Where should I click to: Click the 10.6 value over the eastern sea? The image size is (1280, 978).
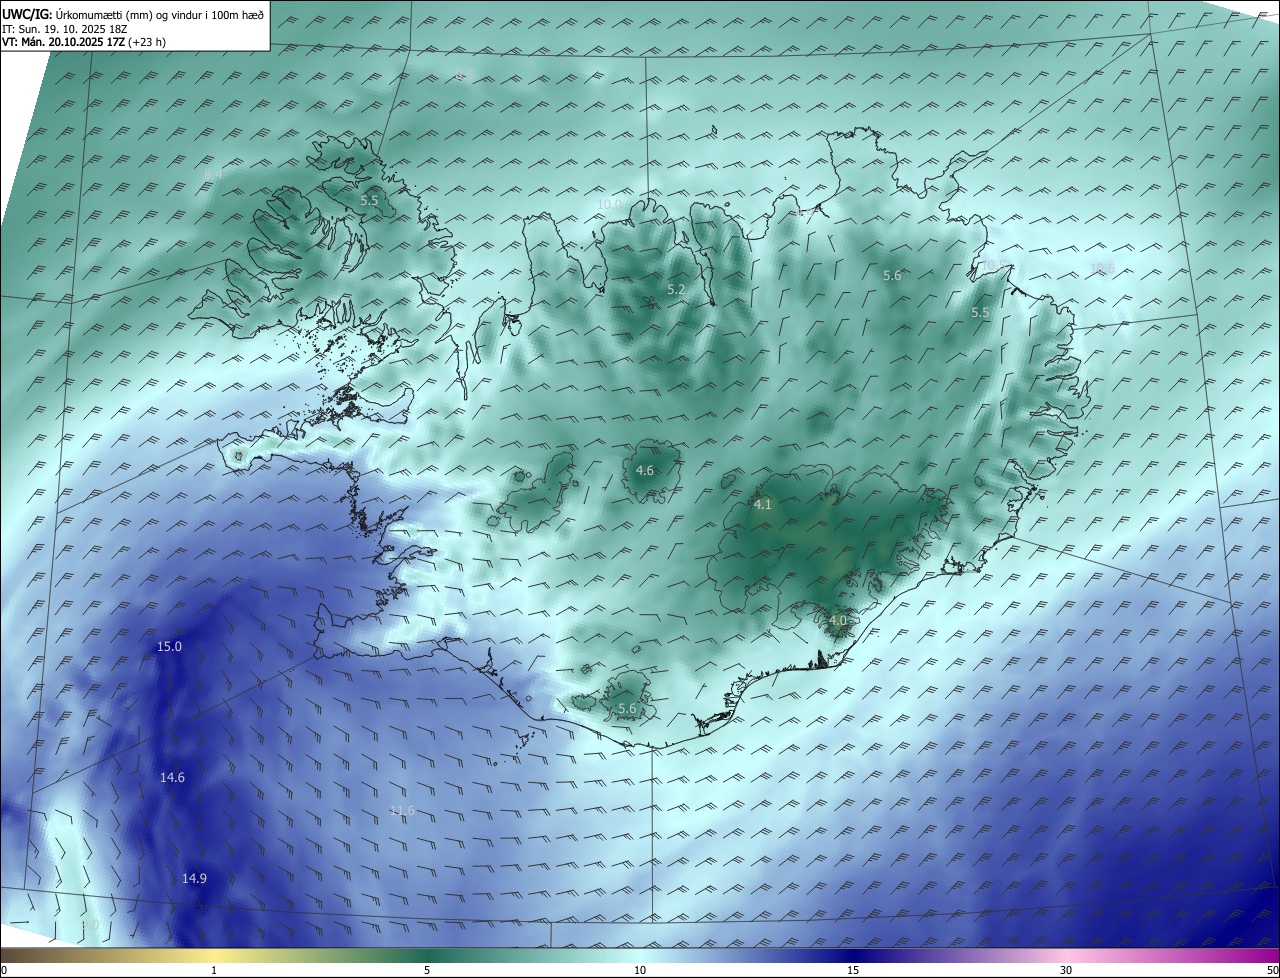(x=1102, y=268)
